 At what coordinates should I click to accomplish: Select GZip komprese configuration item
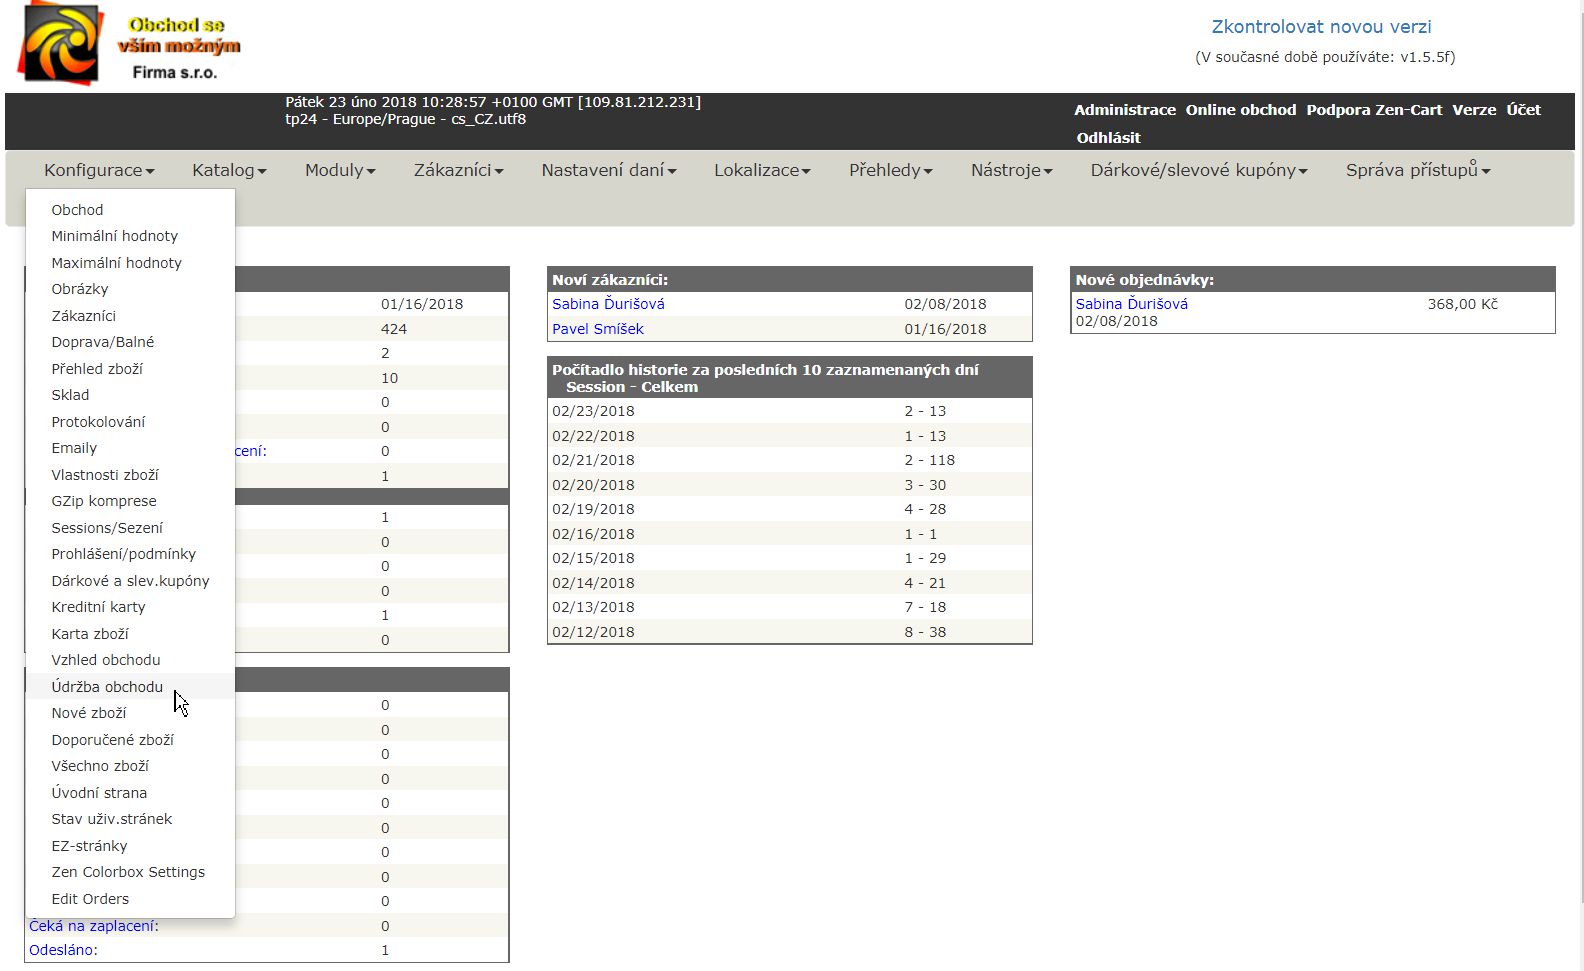click(x=104, y=501)
